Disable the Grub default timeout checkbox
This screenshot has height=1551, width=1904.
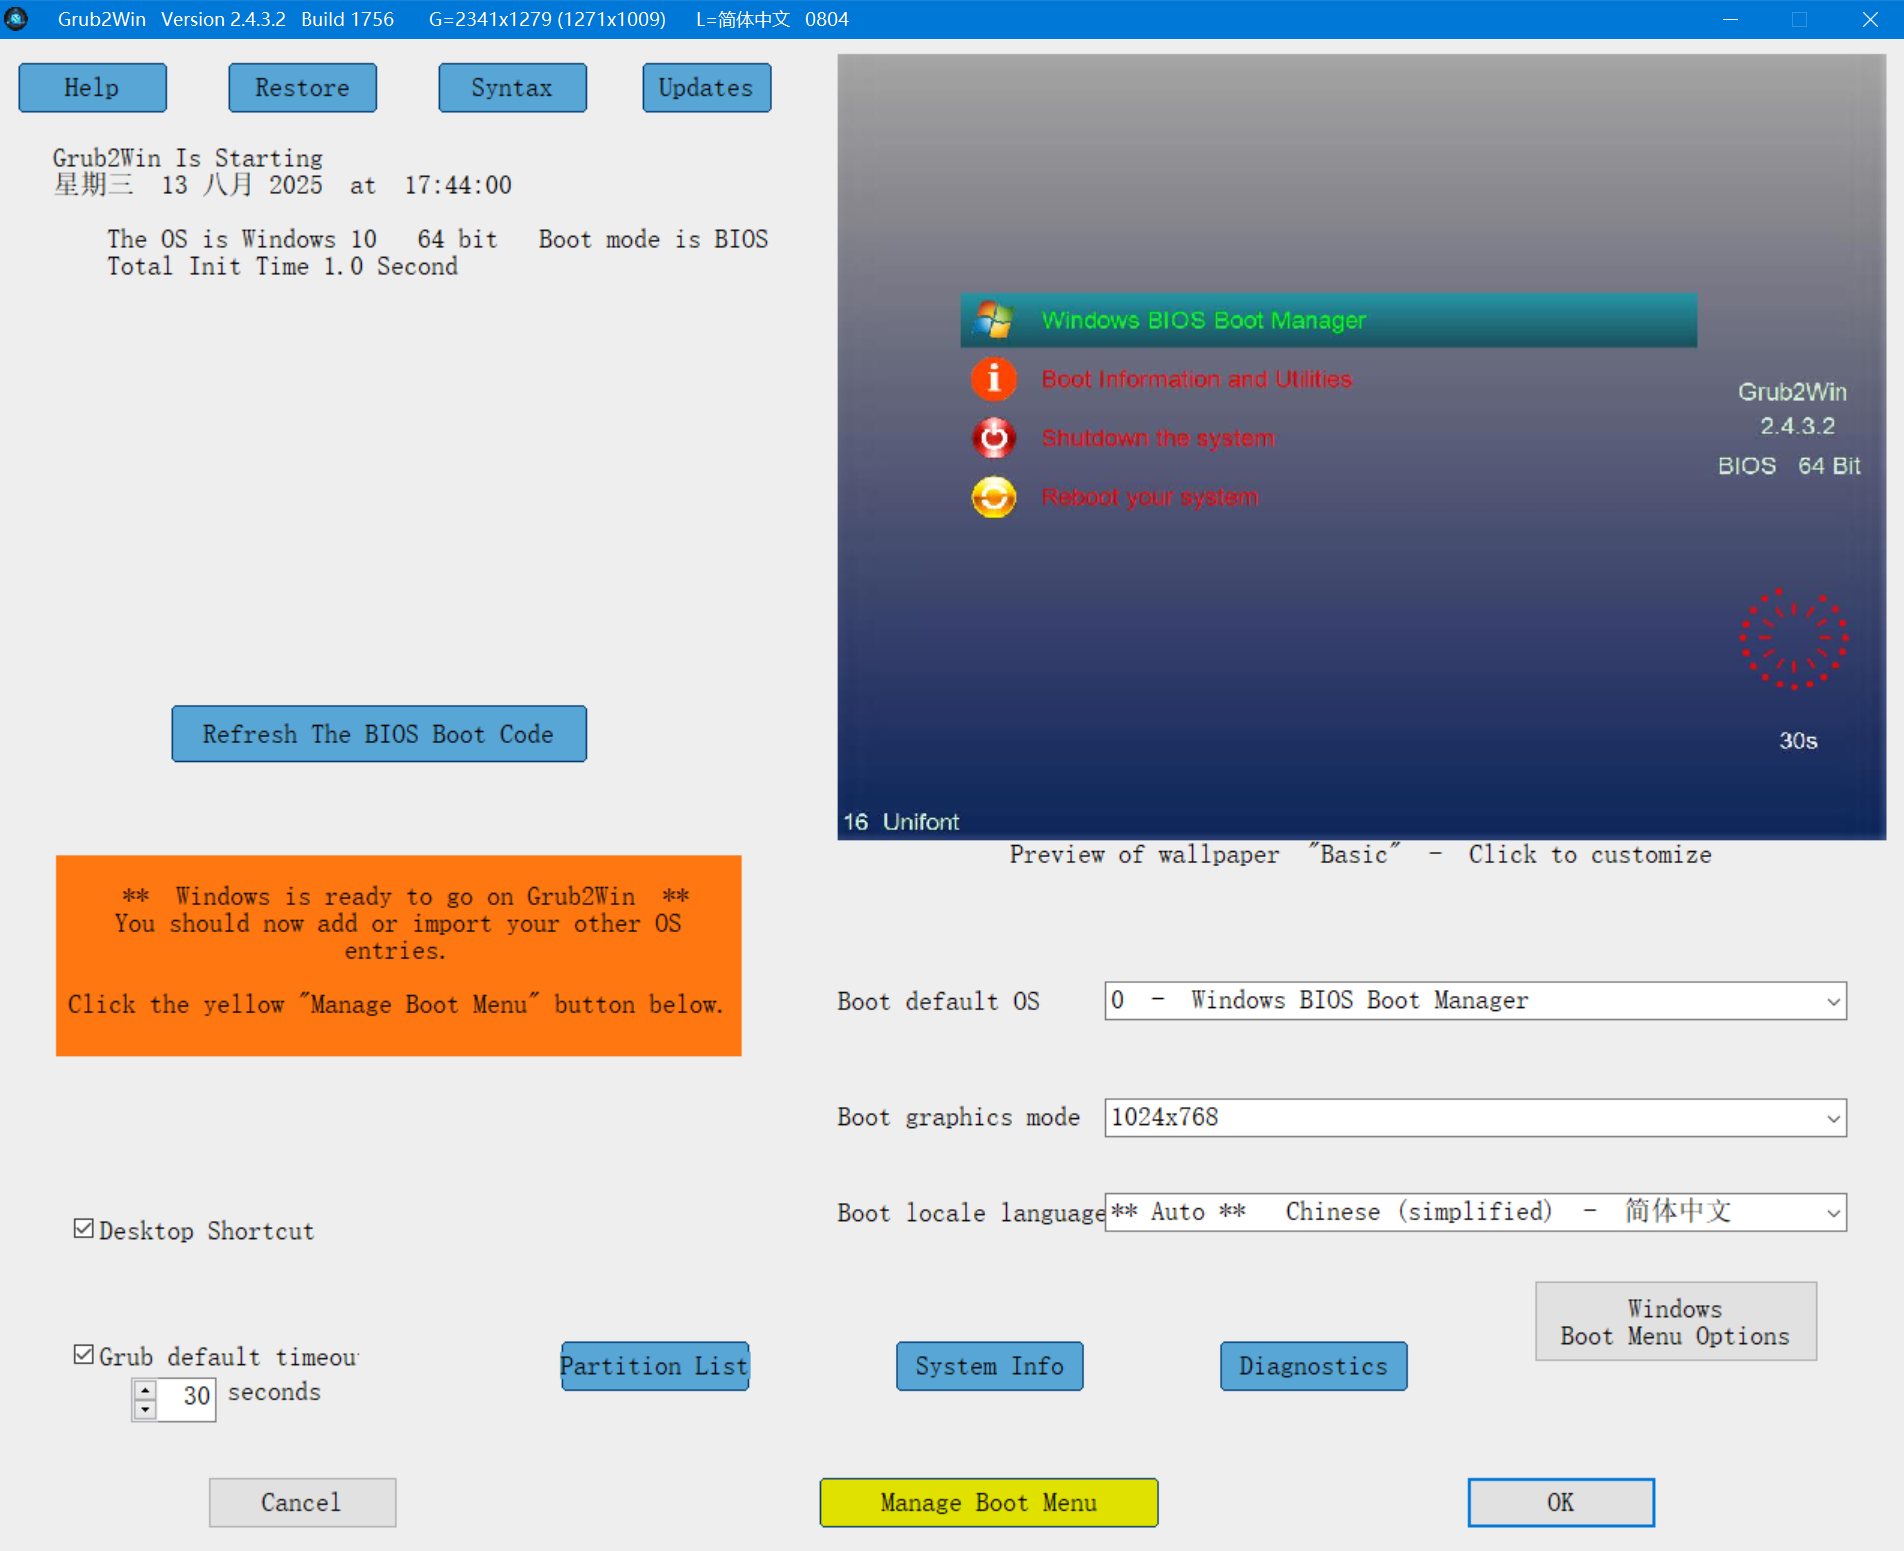[x=84, y=1353]
